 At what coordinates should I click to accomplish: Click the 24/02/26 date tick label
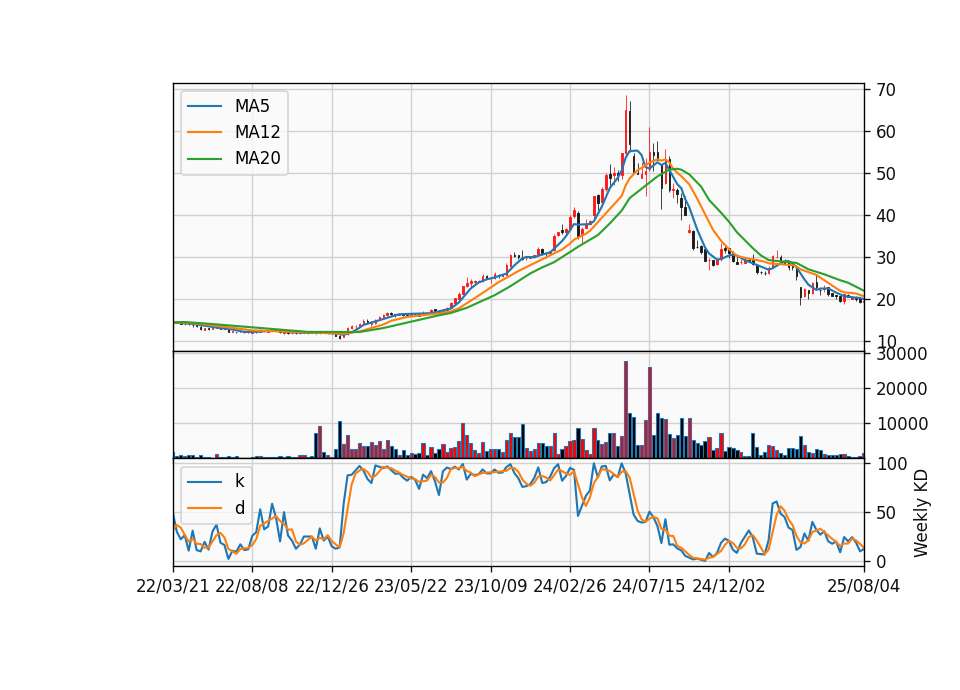(569, 586)
